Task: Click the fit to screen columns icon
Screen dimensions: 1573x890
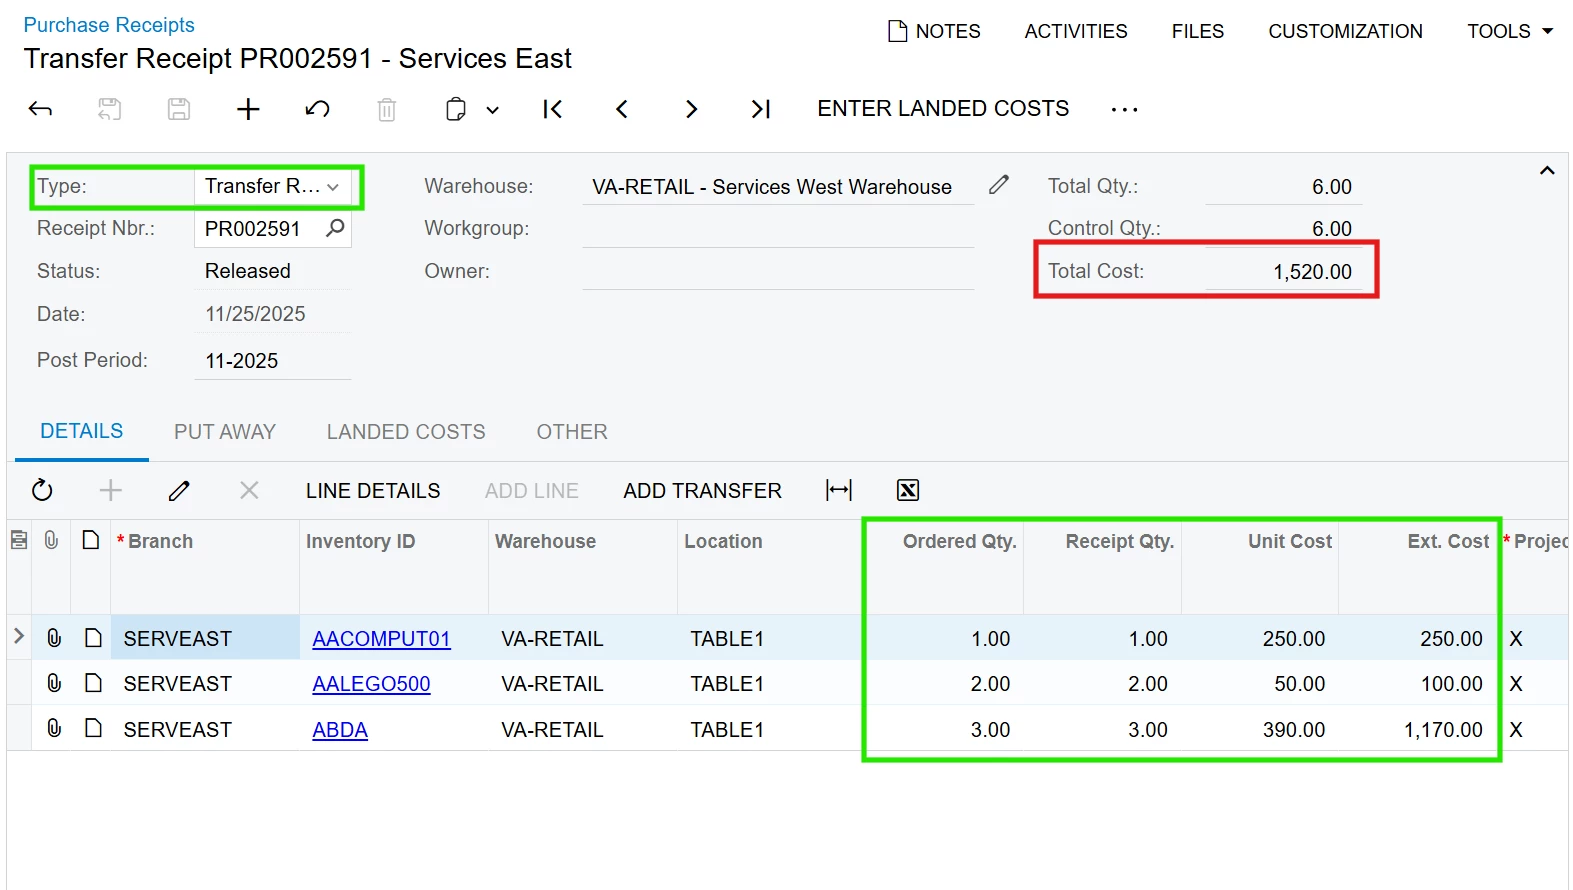Action: tap(839, 490)
